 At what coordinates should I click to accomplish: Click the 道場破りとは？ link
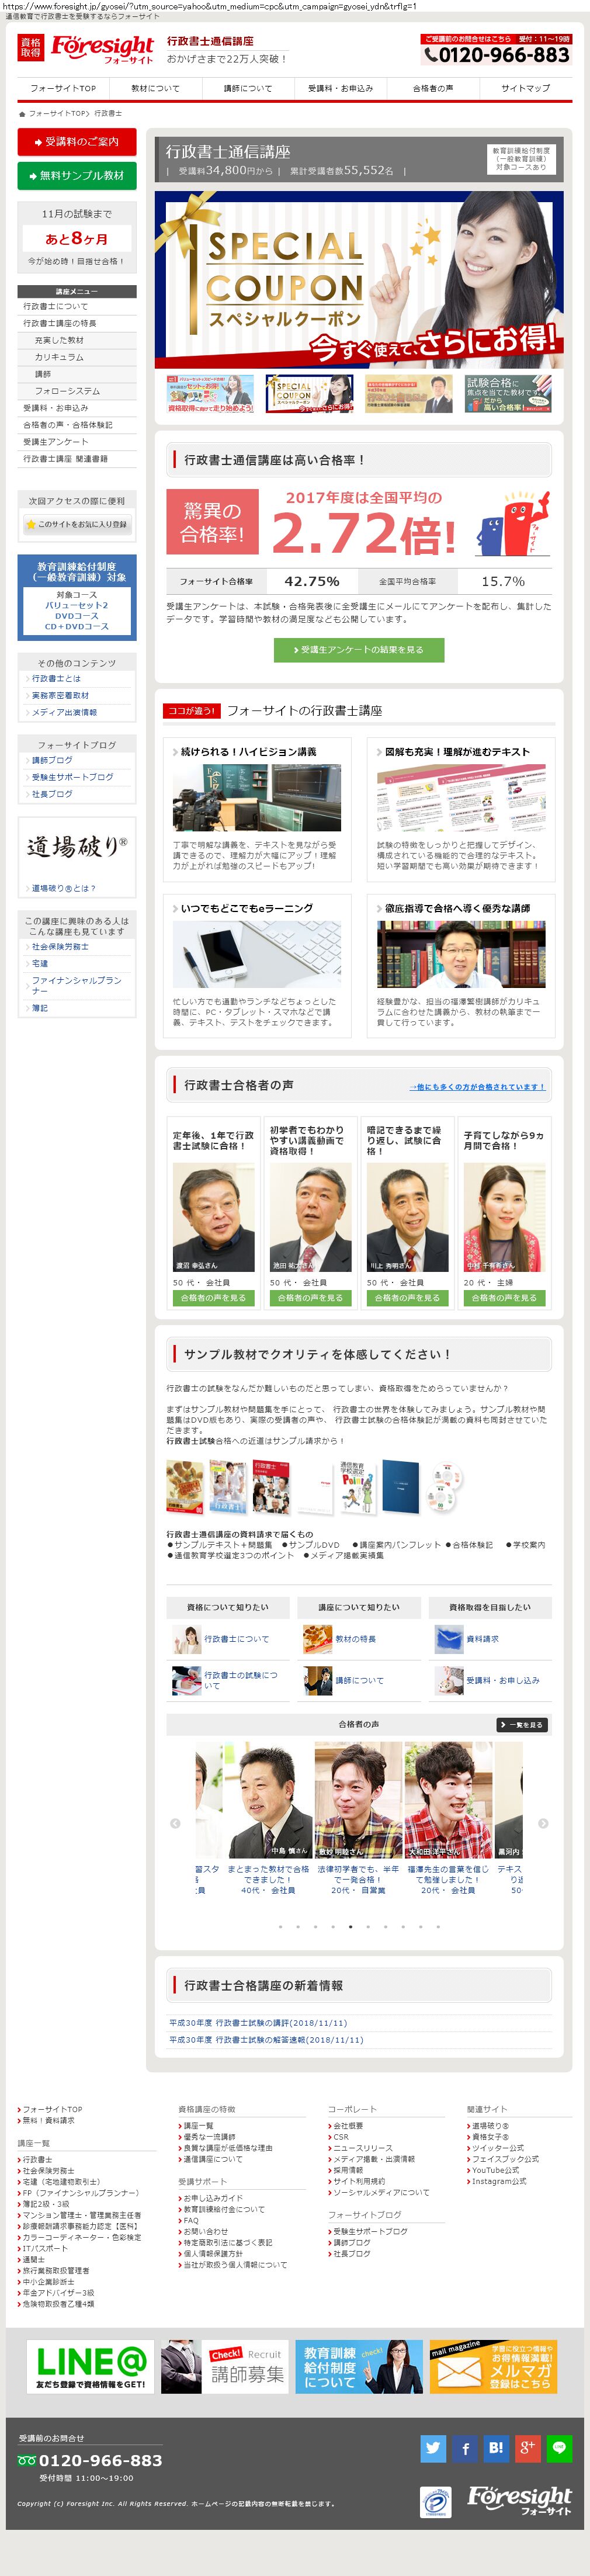tap(63, 888)
